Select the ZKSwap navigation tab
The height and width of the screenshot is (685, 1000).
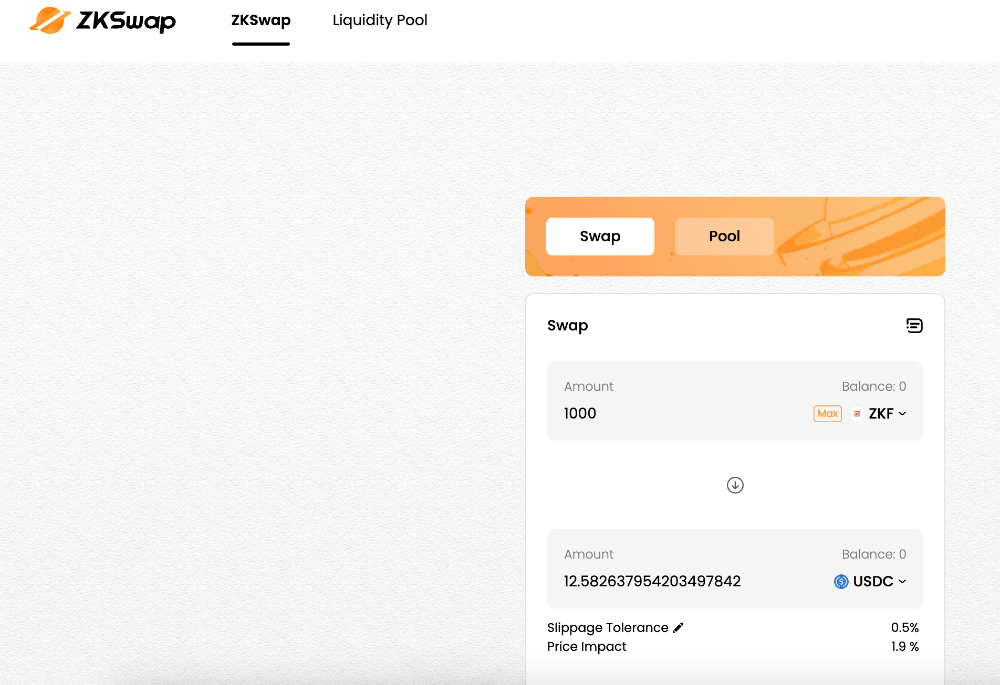click(x=261, y=20)
